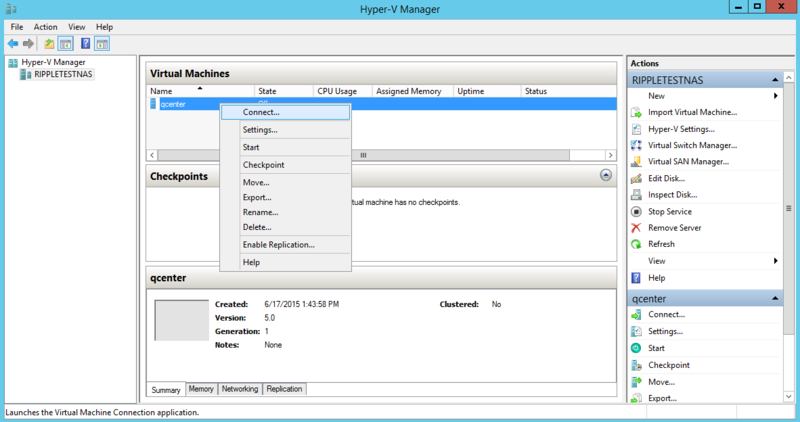Collapse the Checkpoints panel with round chevron
This screenshot has height=422, width=800.
[x=606, y=176]
